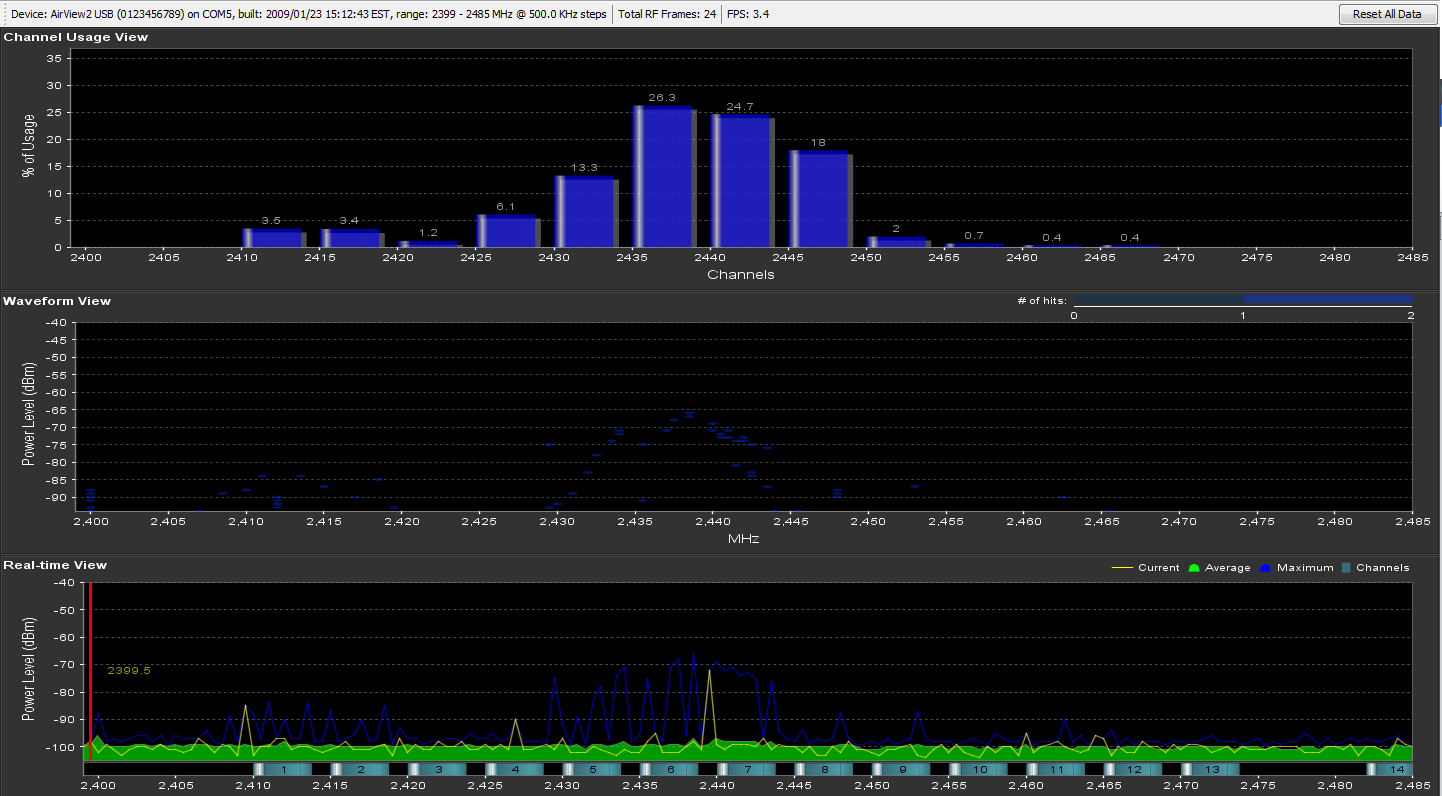Click the teal Channels legend icon
Viewport: 1442px width, 796px height.
[x=1346, y=568]
